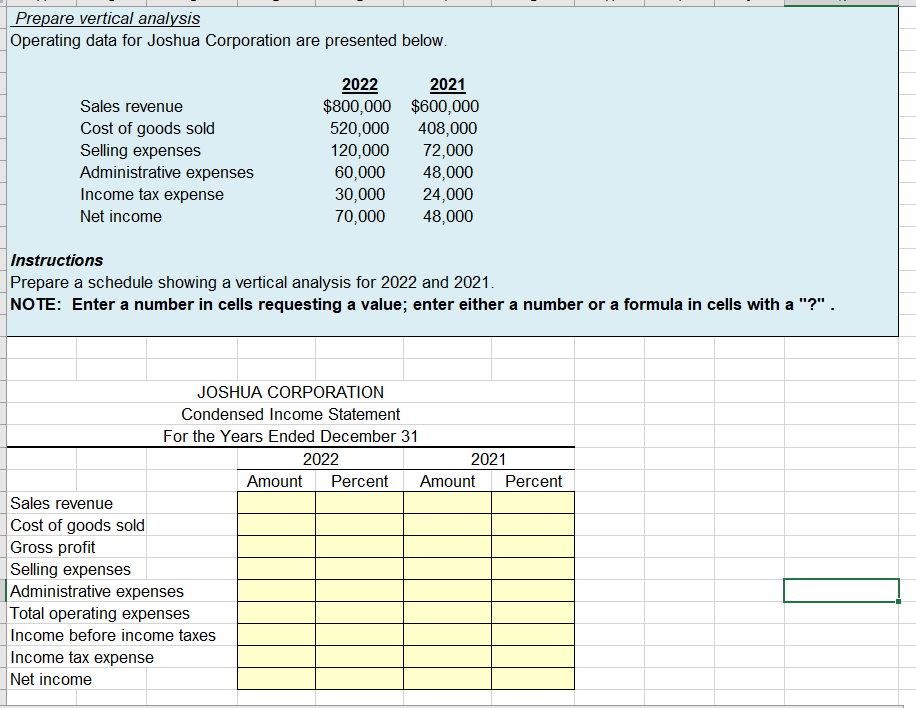
Task: Select the Sales revenue label in the data table
Action: (x=131, y=106)
